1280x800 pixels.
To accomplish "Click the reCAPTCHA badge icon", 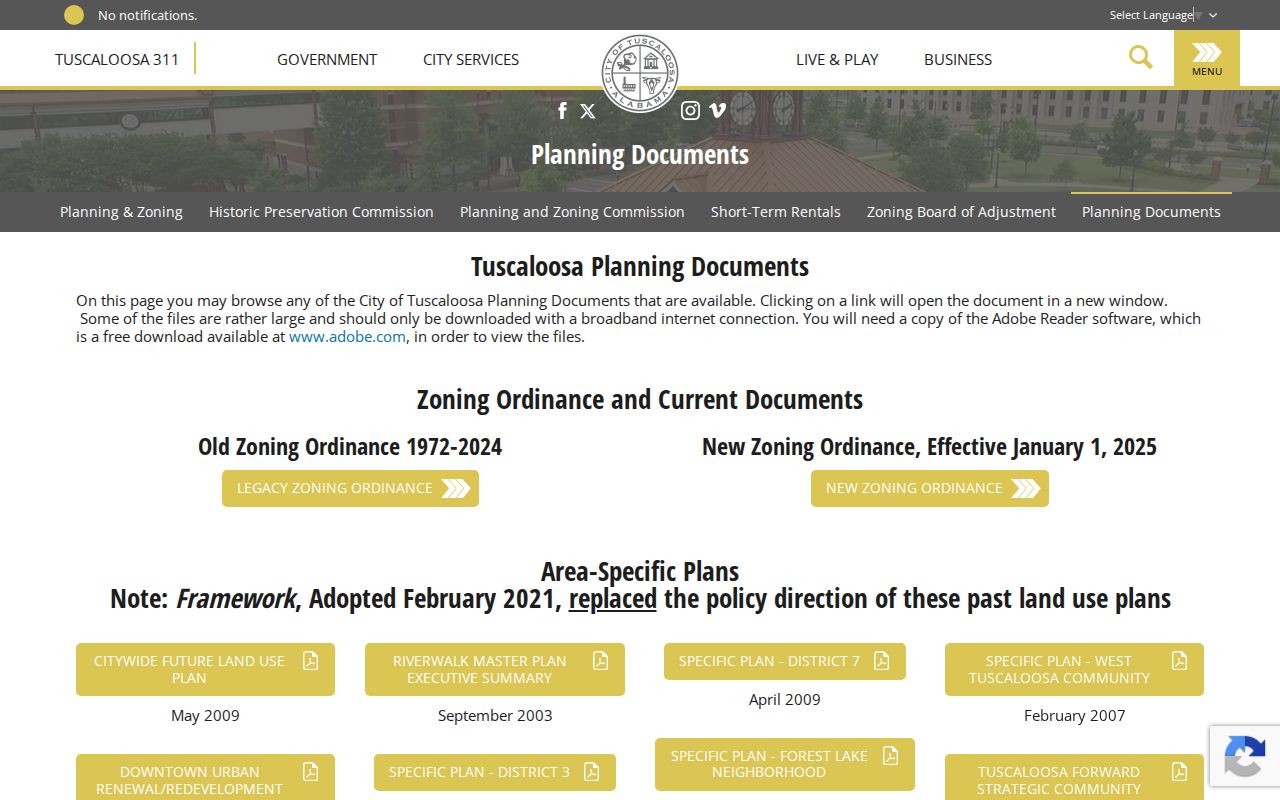I will 1244,755.
